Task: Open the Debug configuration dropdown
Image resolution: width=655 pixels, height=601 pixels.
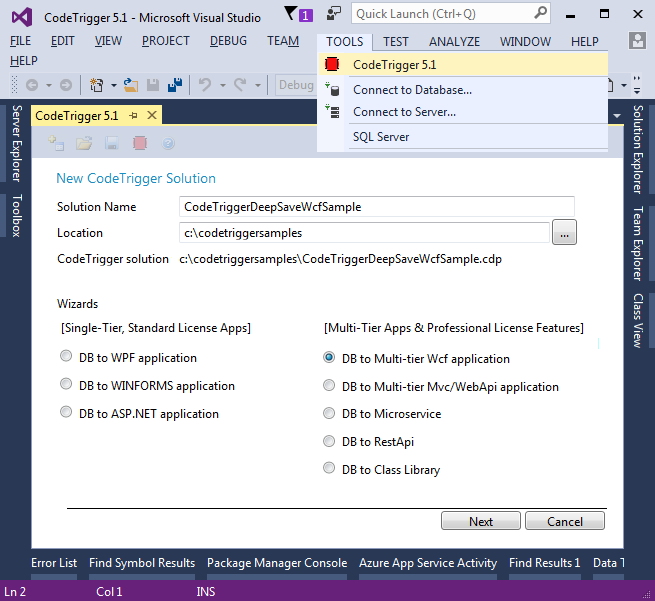Action: (296, 86)
